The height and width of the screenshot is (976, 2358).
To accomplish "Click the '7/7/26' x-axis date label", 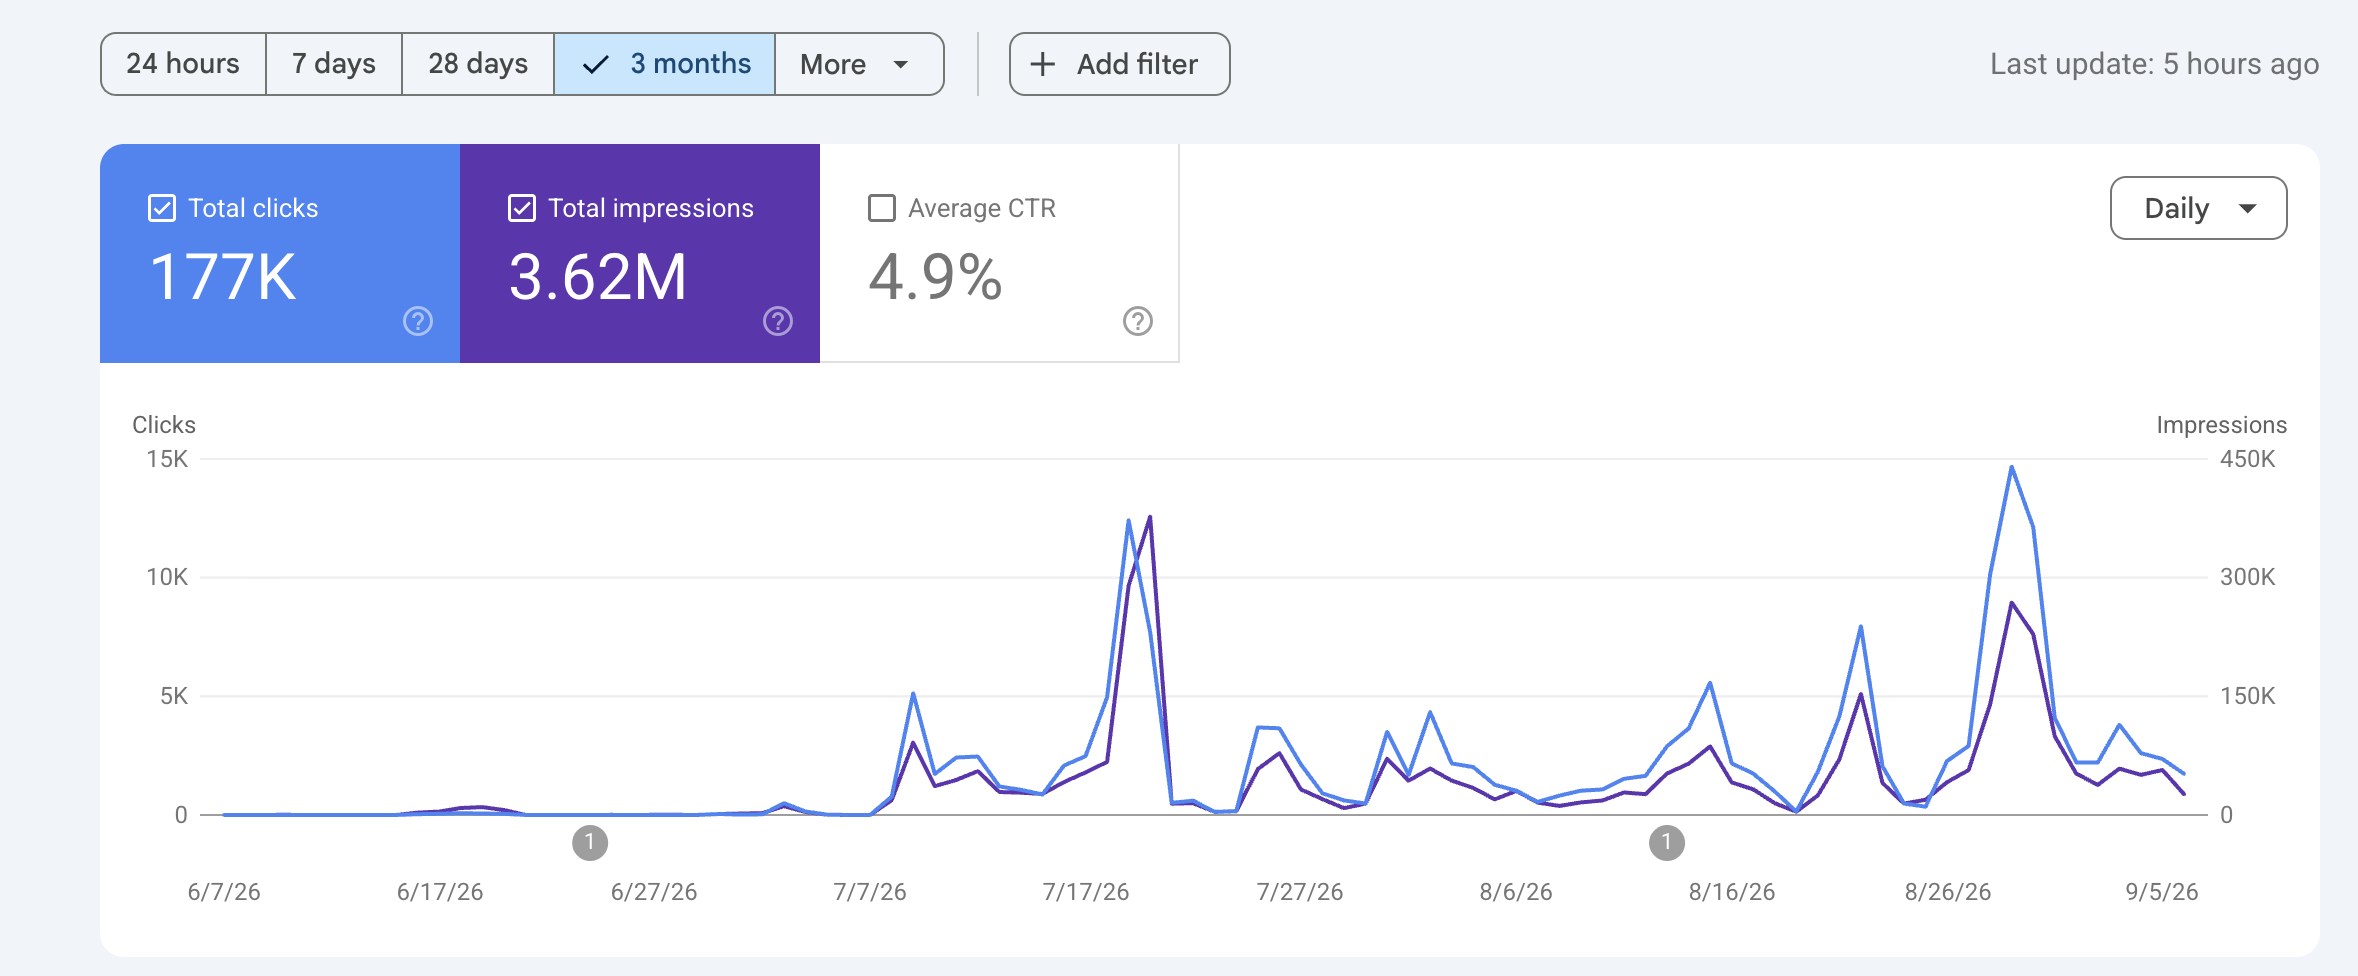I will pyautogui.click(x=870, y=892).
